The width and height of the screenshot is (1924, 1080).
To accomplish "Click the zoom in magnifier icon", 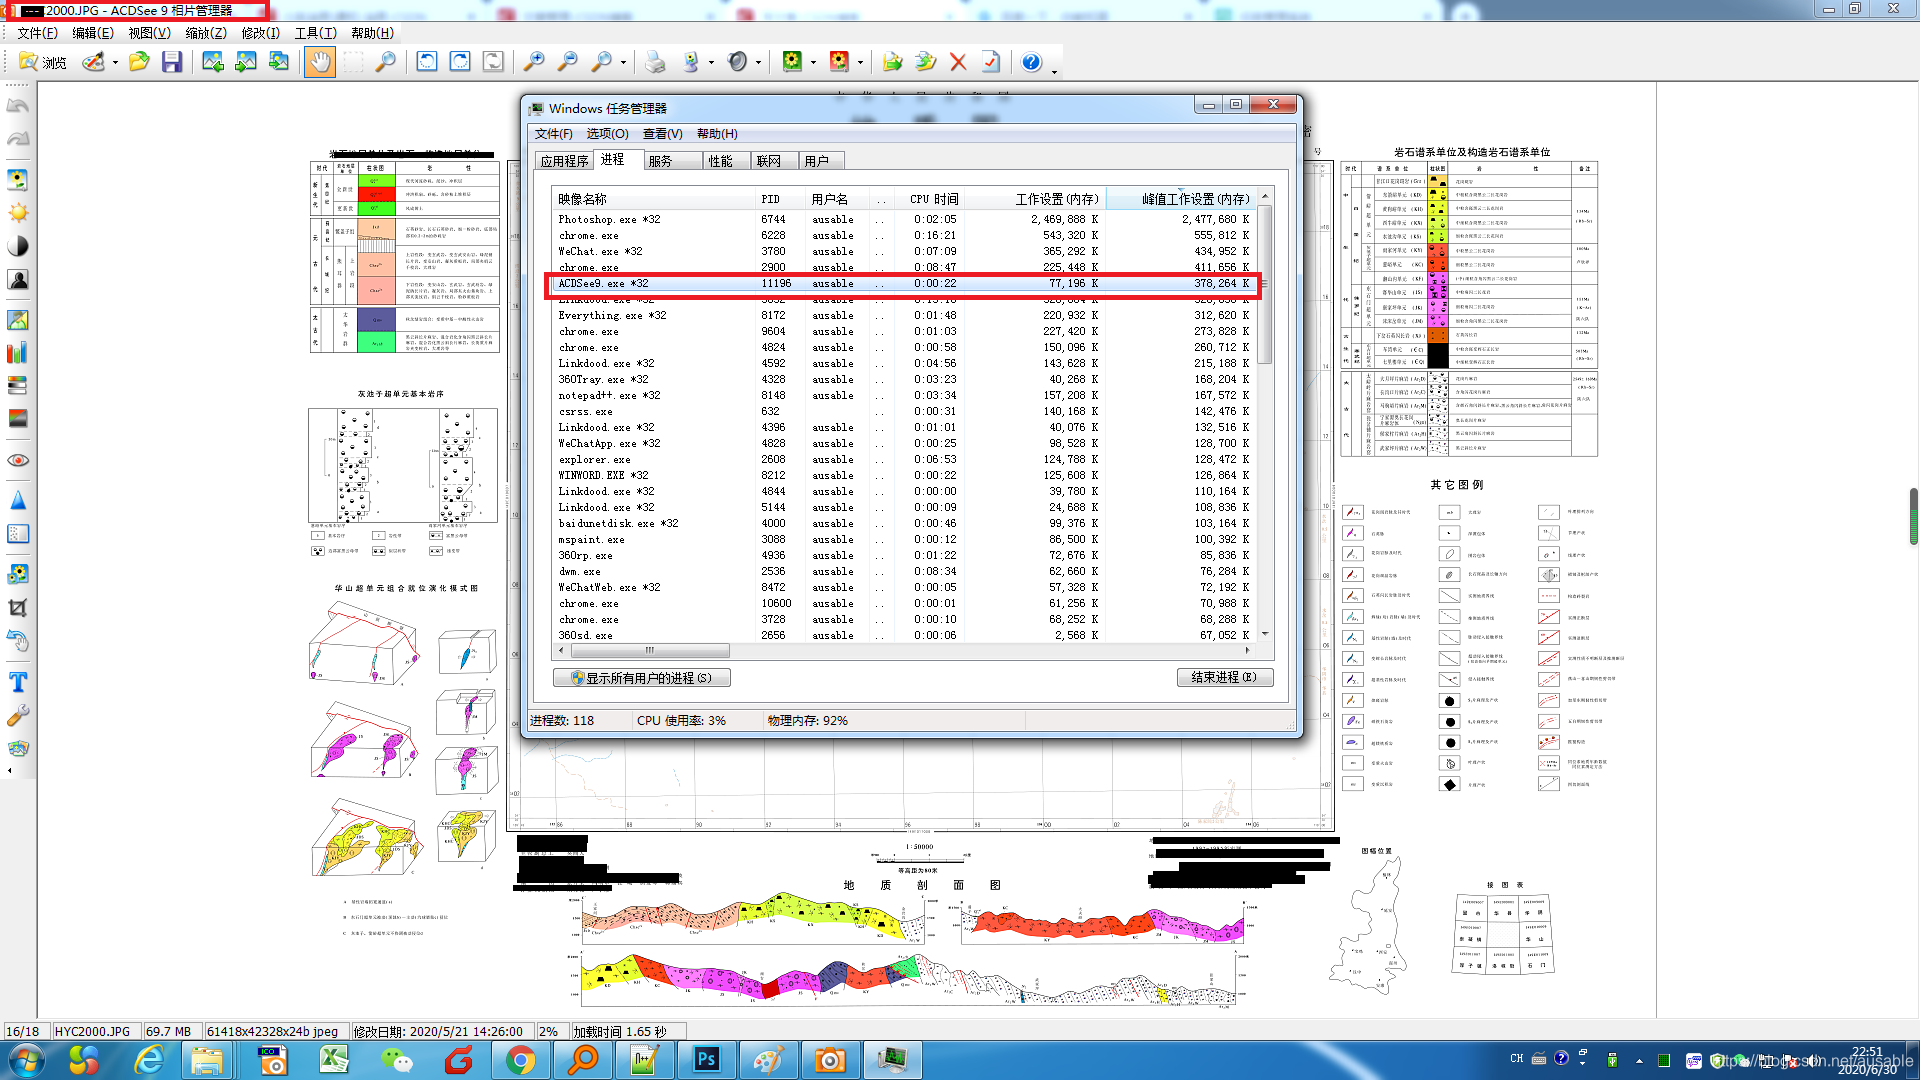I will 534,62.
